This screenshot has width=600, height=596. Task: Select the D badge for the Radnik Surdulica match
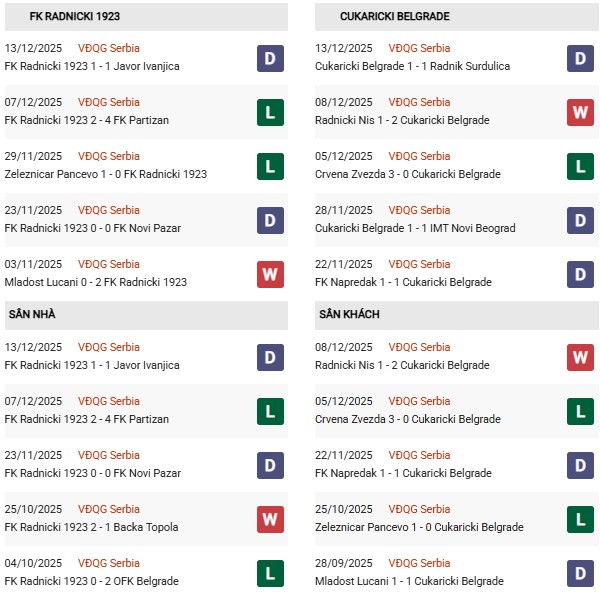tap(580, 57)
